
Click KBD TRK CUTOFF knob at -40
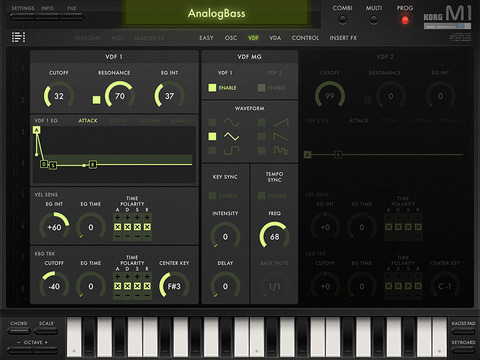54,286
